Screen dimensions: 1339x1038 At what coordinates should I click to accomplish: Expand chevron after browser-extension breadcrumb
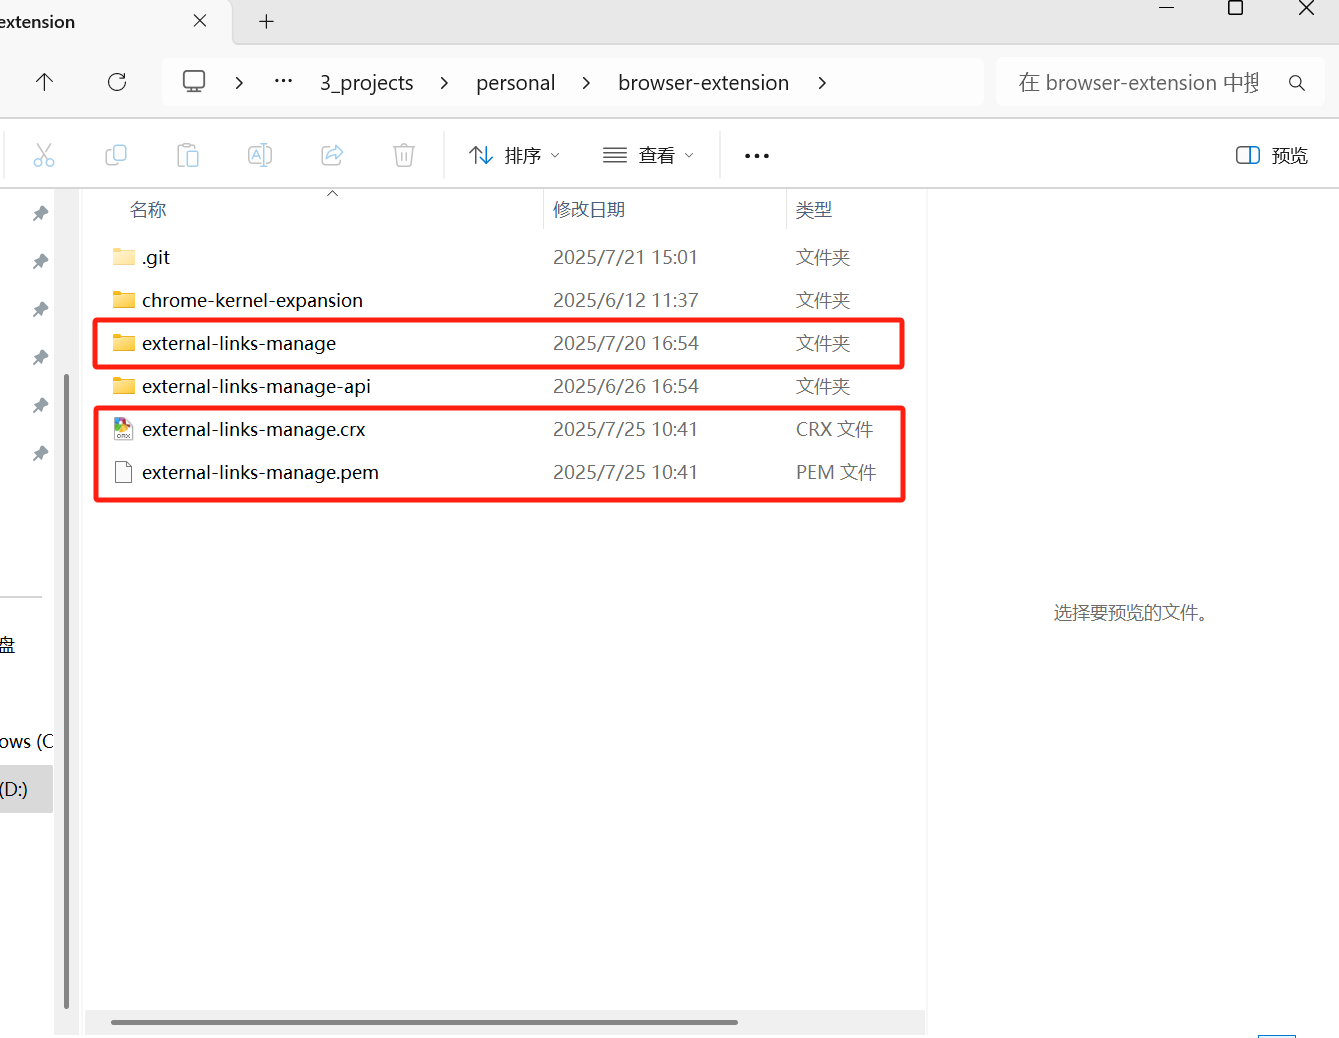click(822, 83)
